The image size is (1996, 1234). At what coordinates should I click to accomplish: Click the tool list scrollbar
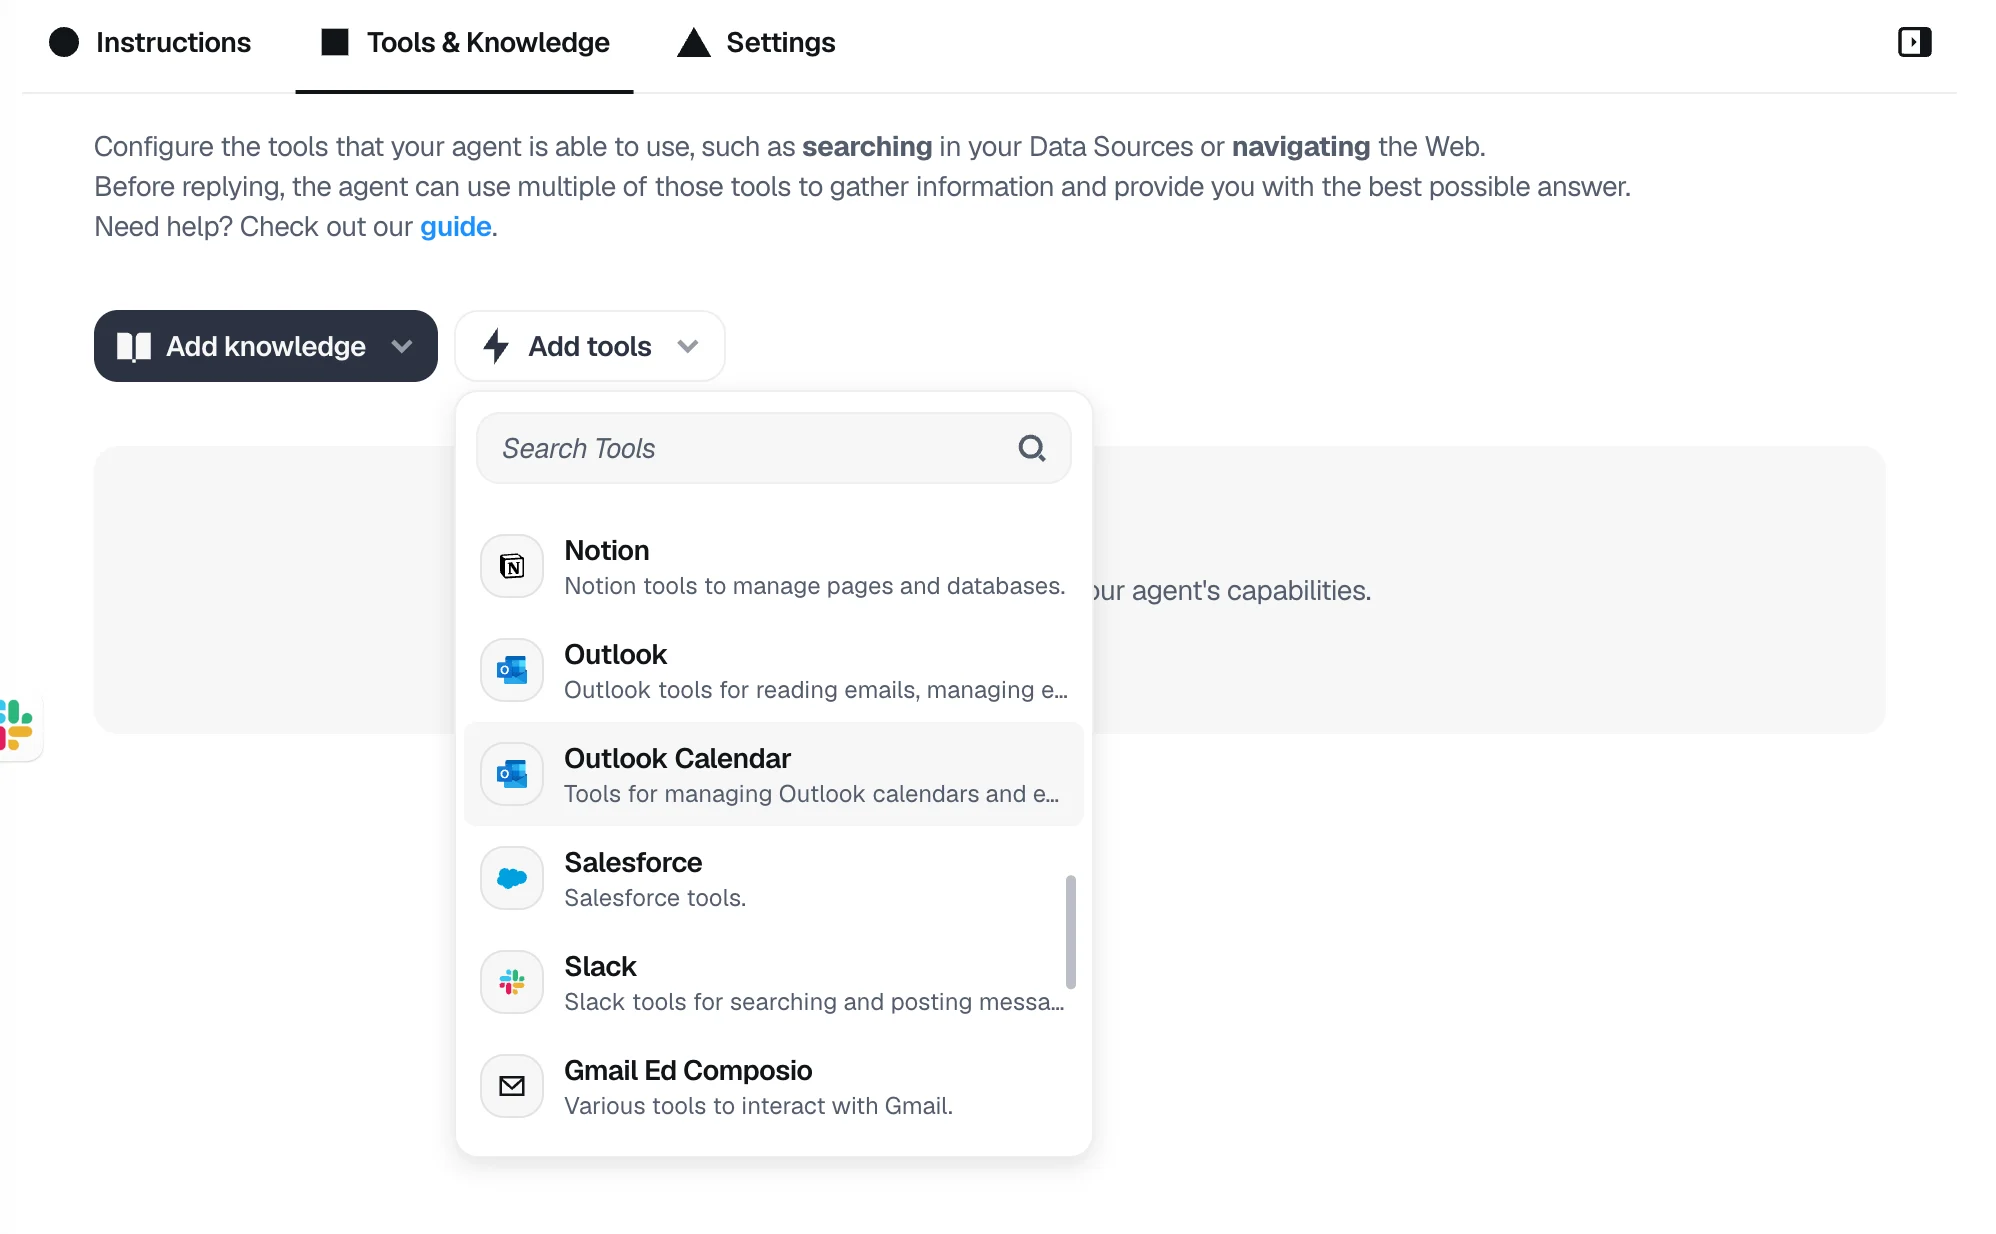pos(1071,932)
